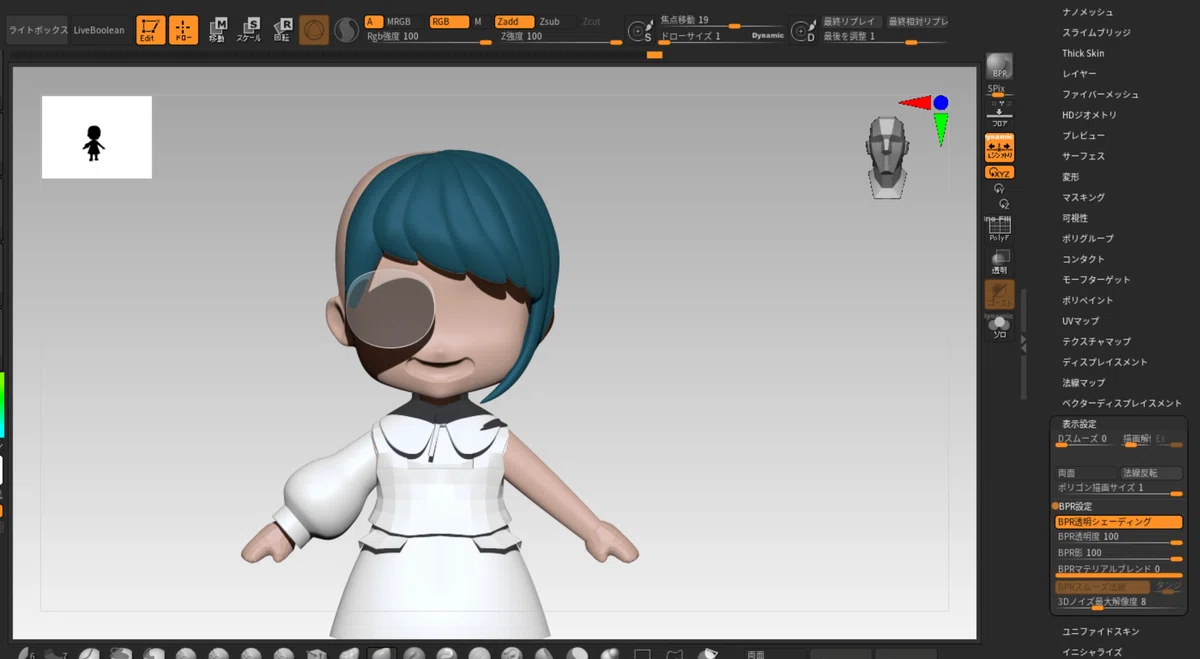Open ポリグループ section

point(1087,238)
